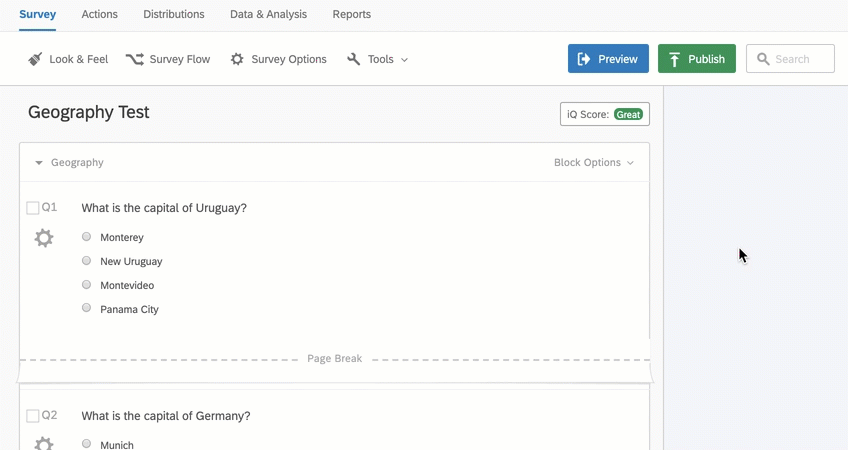This screenshot has height=450, width=848.
Task: Click the Publish upload arrow icon
Action: point(674,59)
